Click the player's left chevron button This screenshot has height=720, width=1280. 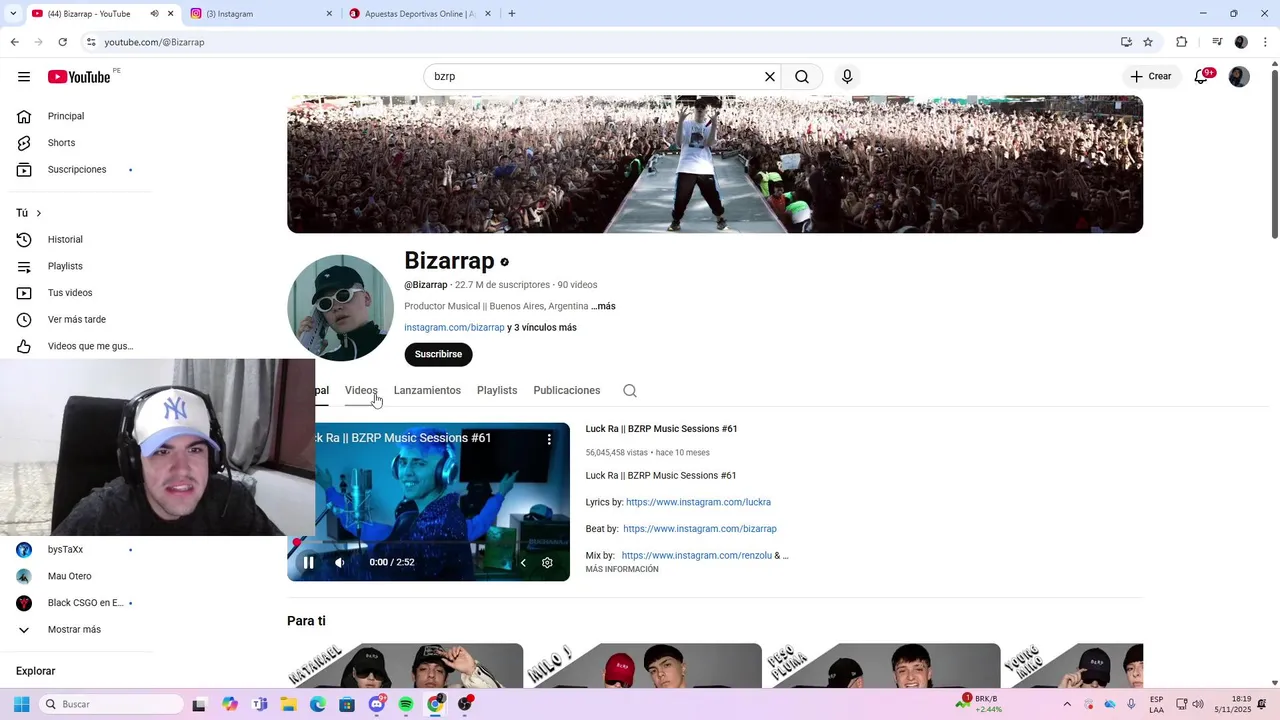coord(522,563)
